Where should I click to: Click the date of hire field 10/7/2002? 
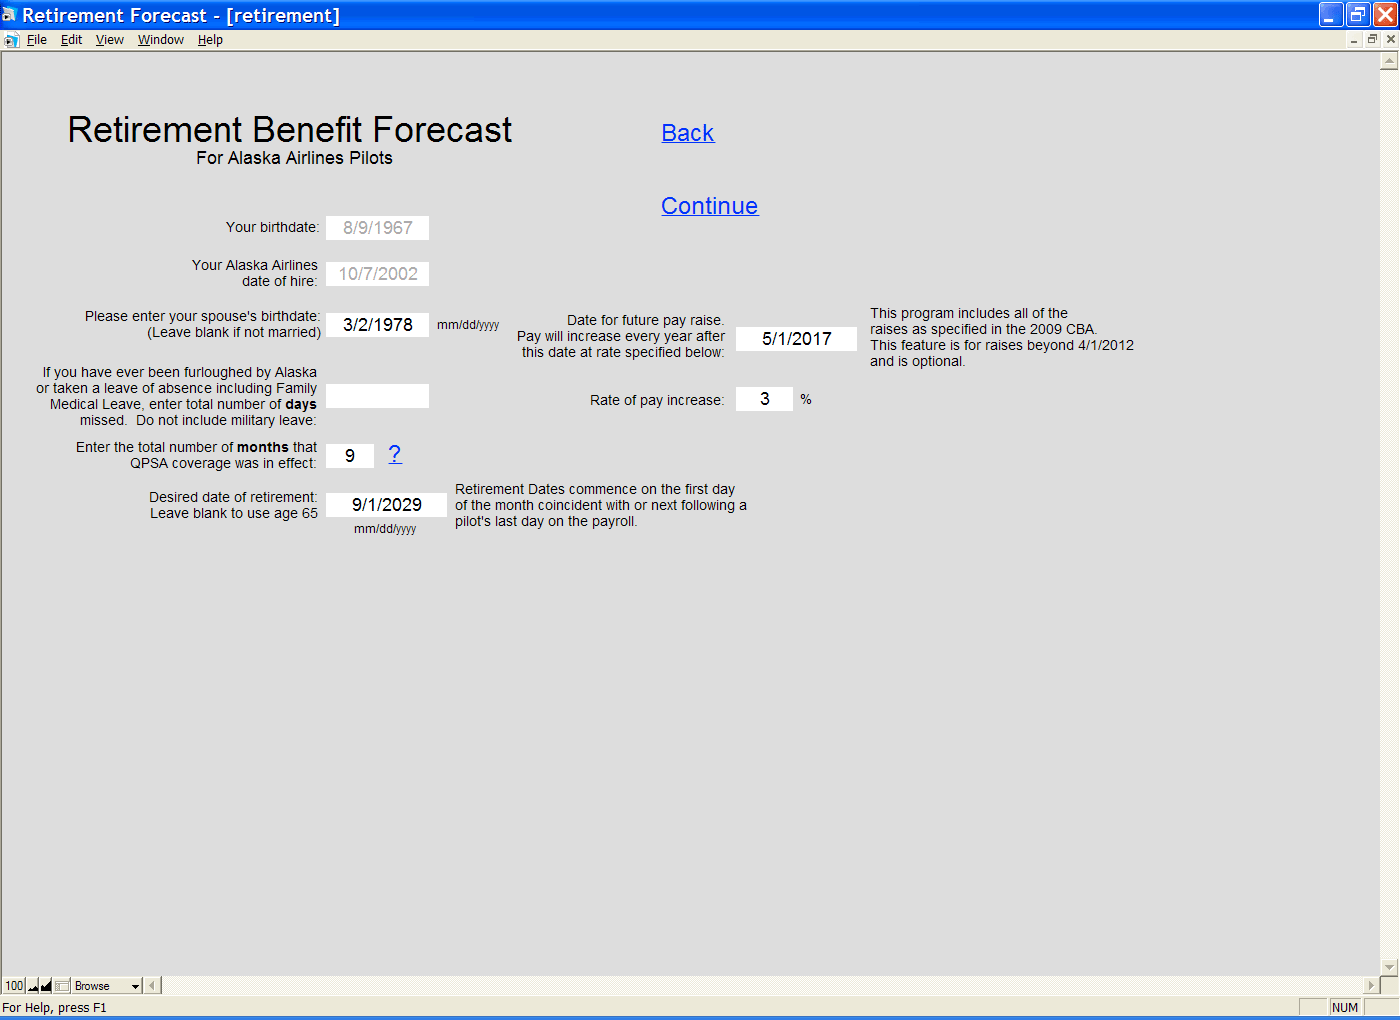click(x=378, y=274)
